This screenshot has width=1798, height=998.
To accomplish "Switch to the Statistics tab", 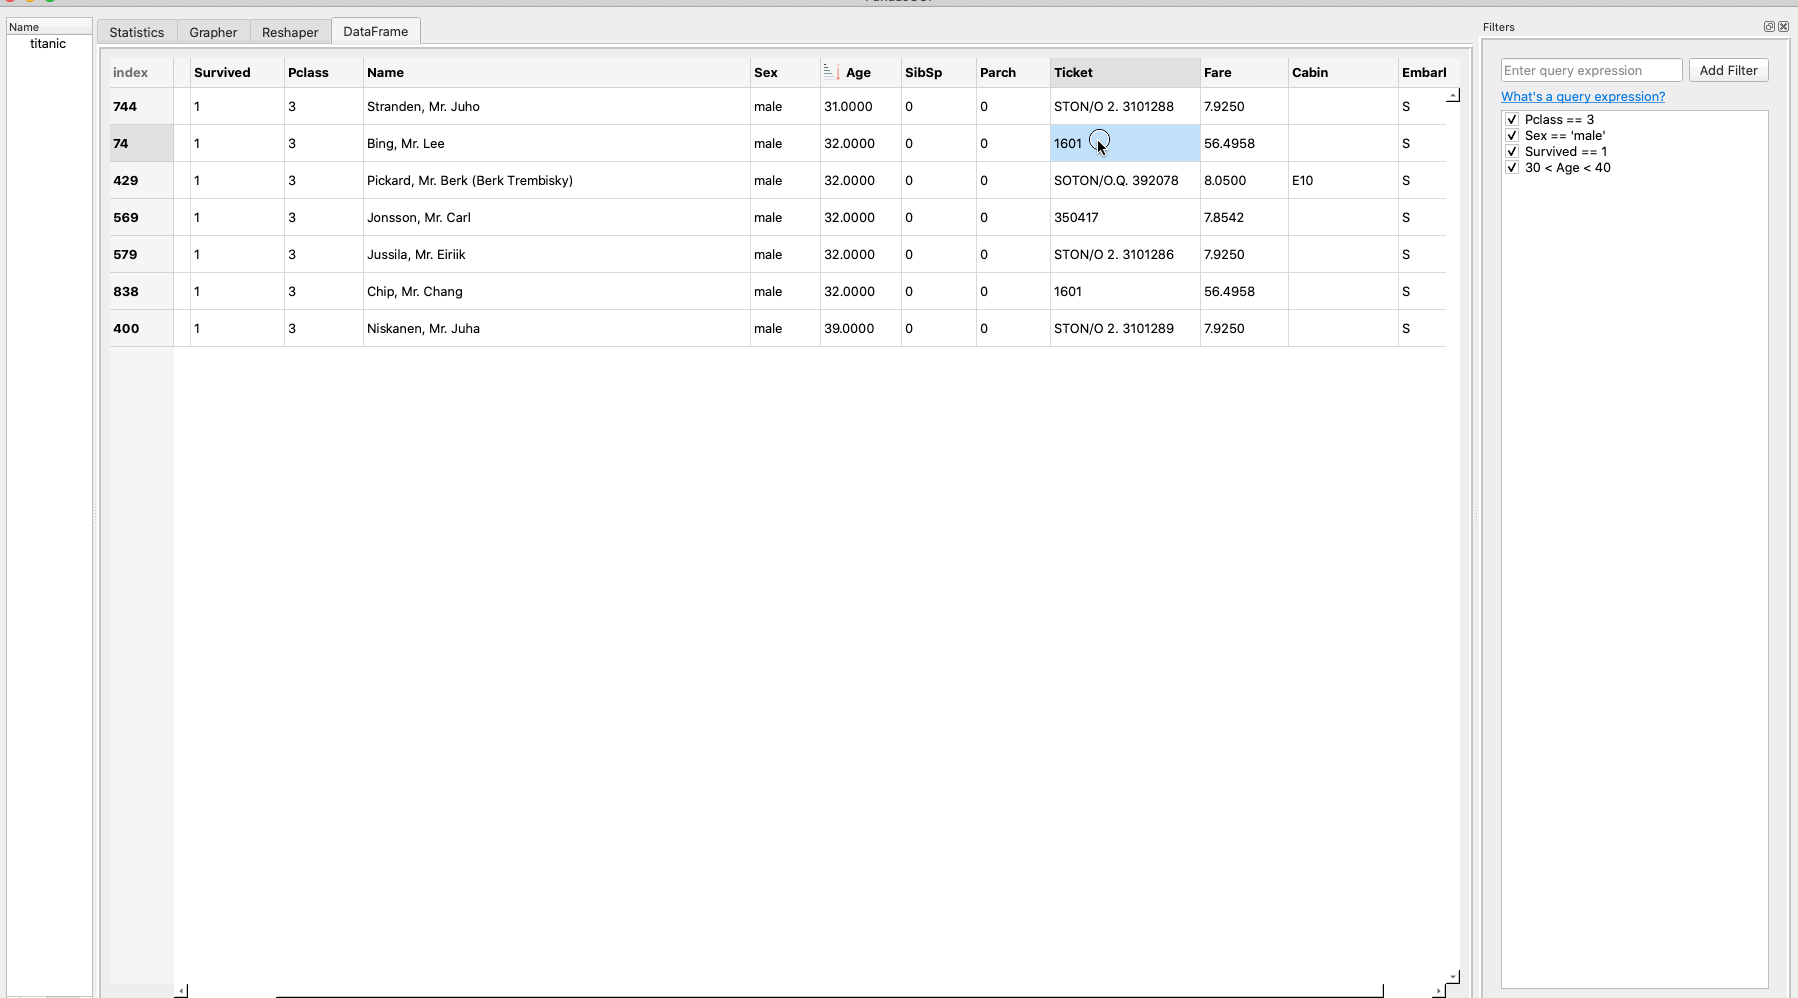I will [x=137, y=32].
